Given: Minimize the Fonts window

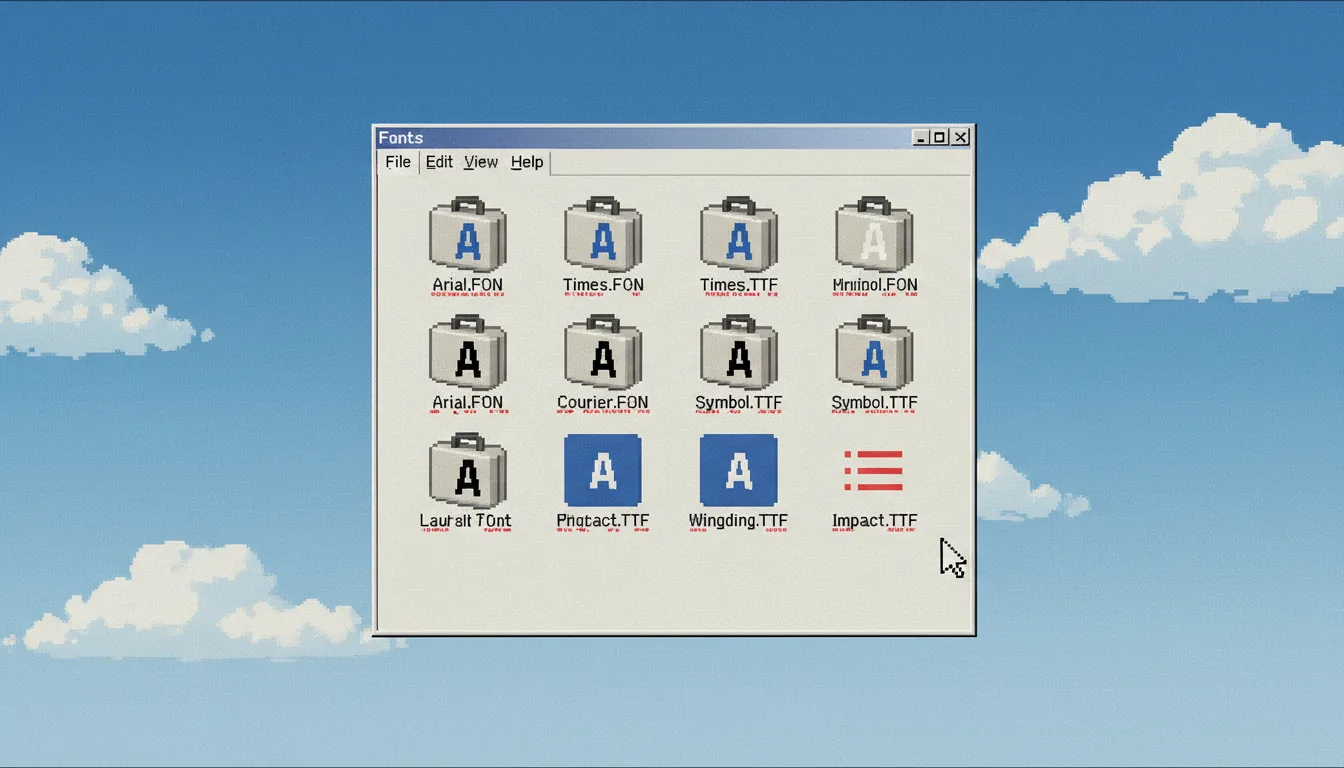Looking at the screenshot, I should (x=921, y=137).
